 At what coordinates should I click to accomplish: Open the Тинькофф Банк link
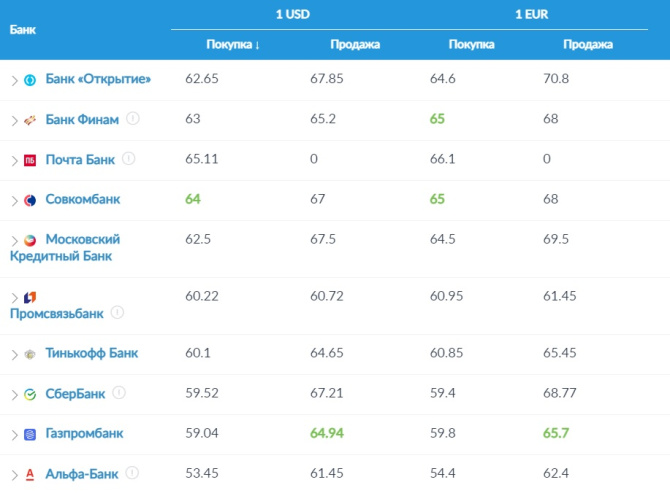(92, 353)
